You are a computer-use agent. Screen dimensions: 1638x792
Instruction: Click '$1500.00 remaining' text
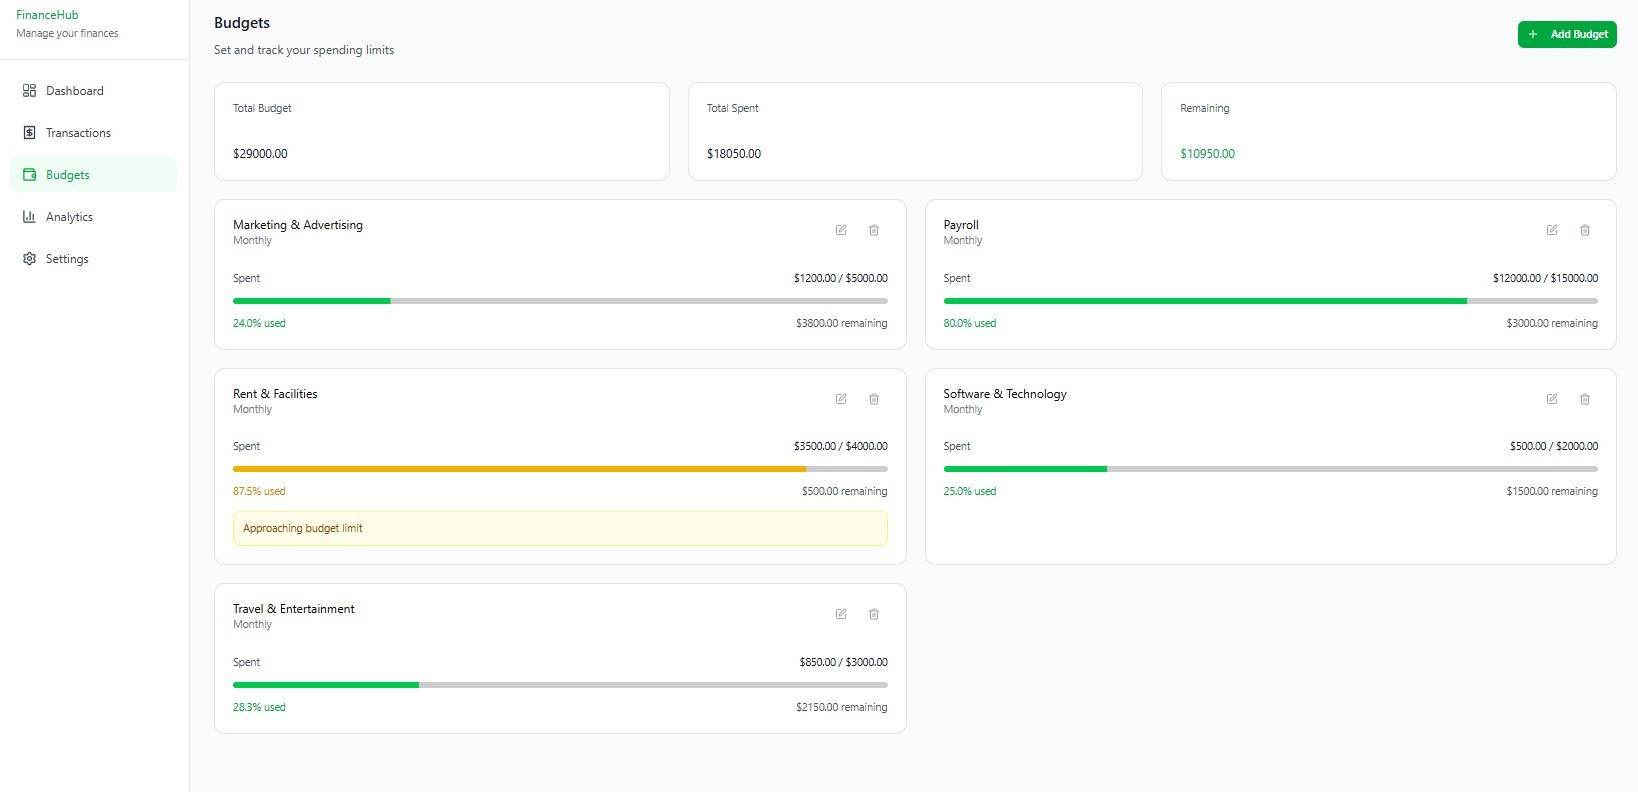coord(1552,491)
